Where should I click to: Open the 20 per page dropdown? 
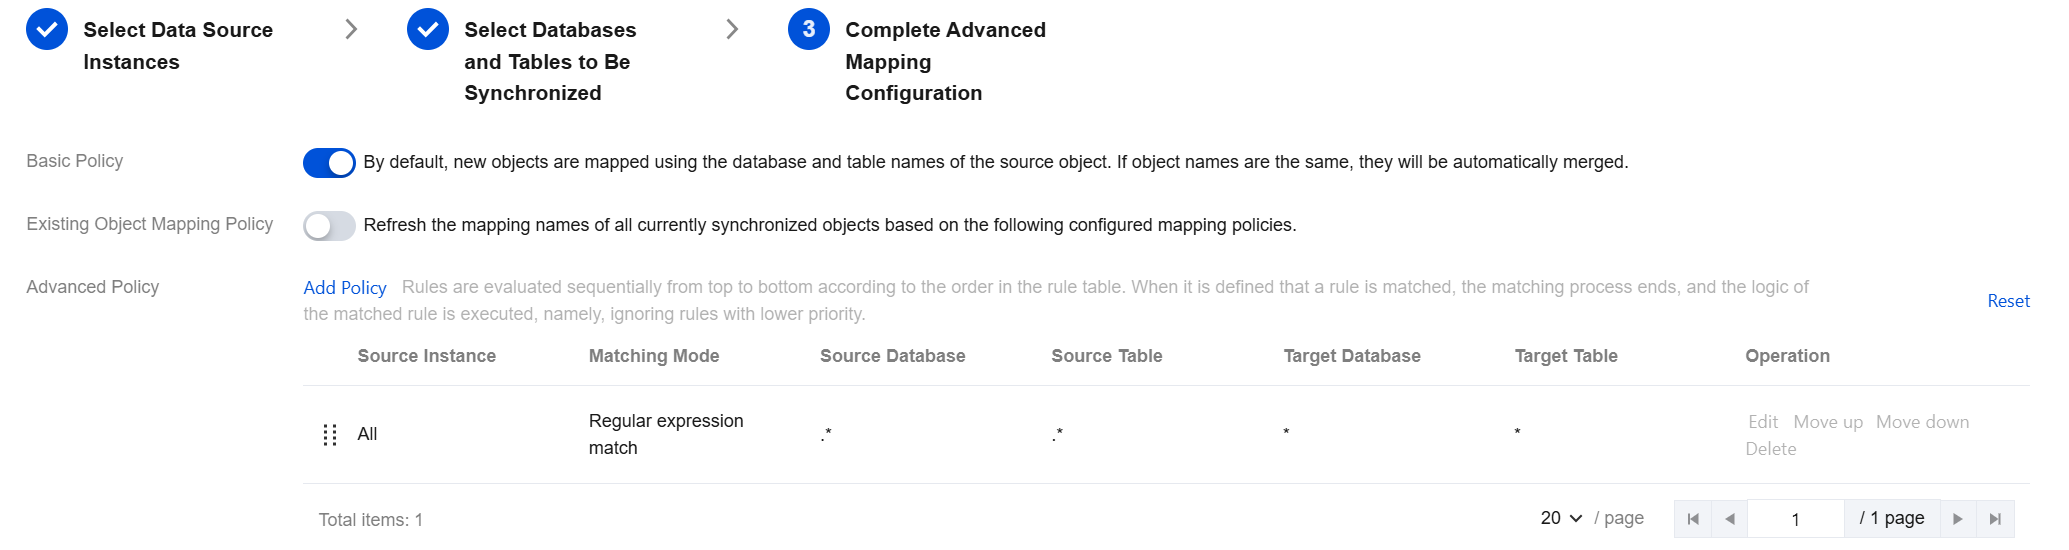(x=1561, y=518)
